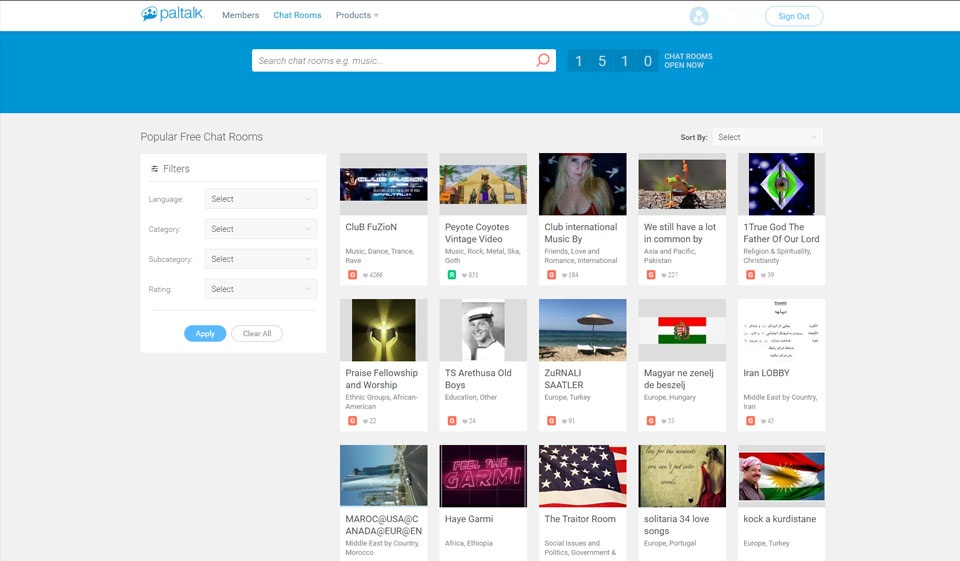
Task: Click heart icon on Iran LOBBY card
Action: 763,421
